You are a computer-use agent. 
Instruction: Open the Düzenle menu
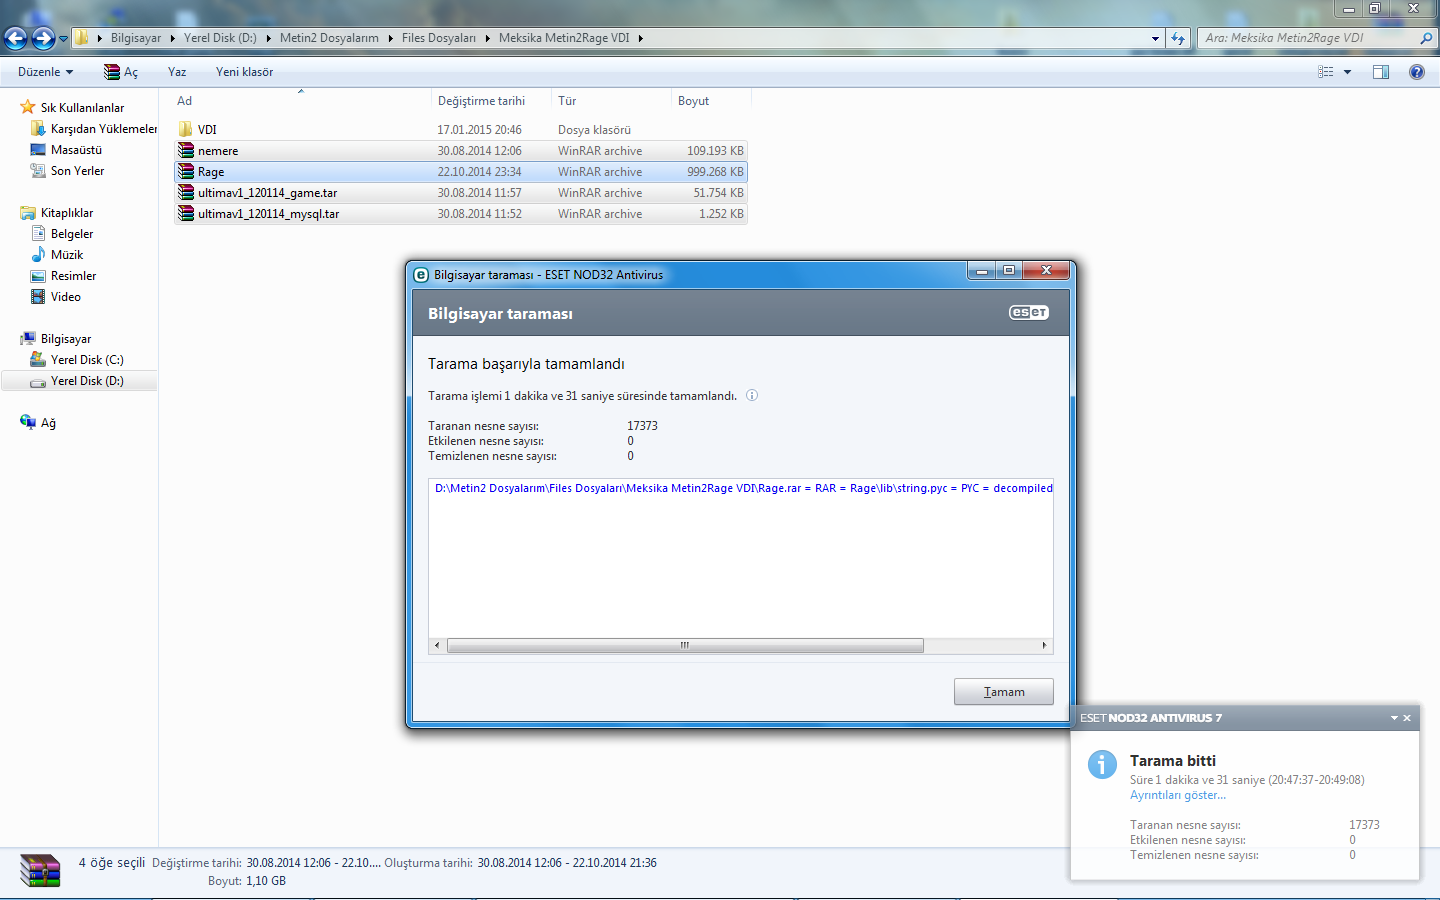[x=45, y=72]
